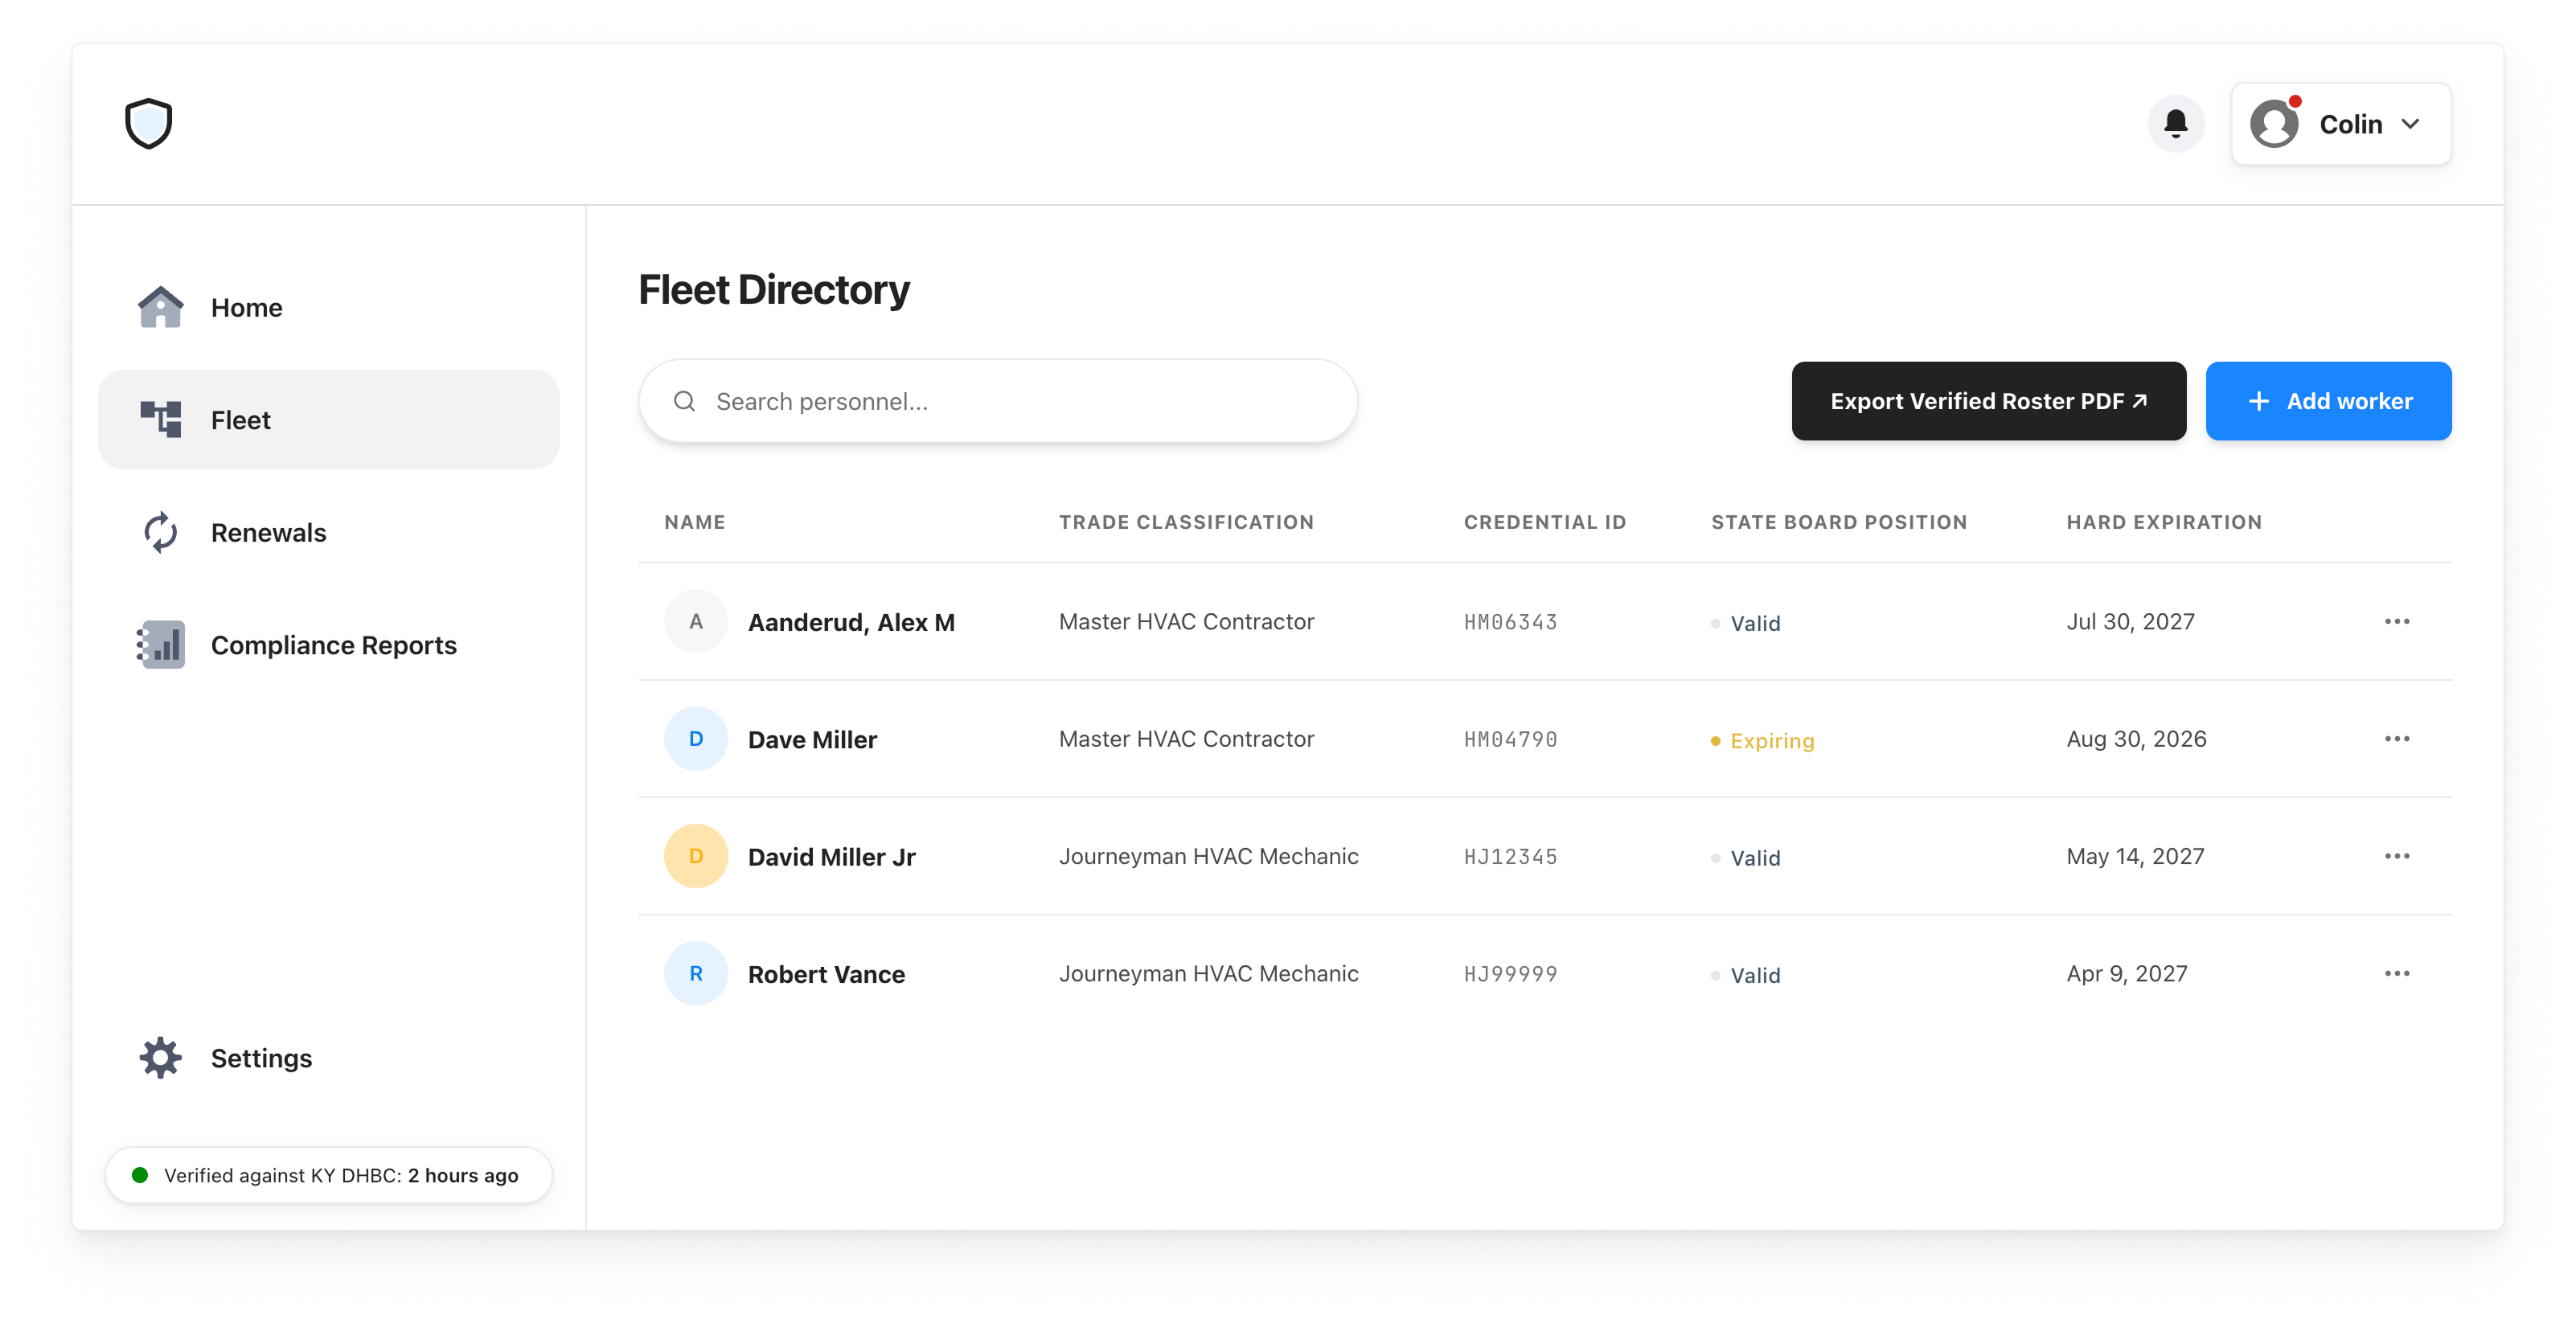Click credential ID HJ12345
Screen dimensions: 2576x1331
[x=1510, y=857]
